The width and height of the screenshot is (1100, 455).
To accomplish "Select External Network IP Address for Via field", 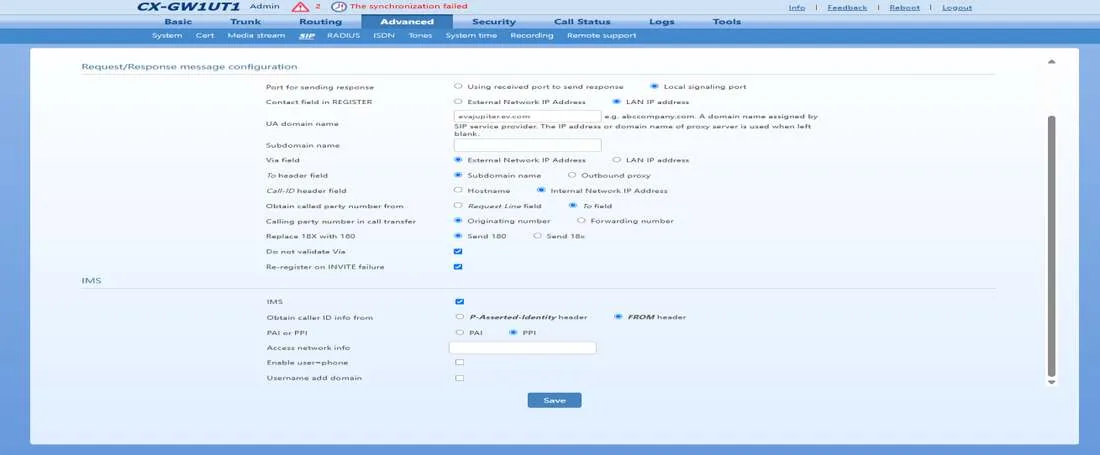I will 458,160.
